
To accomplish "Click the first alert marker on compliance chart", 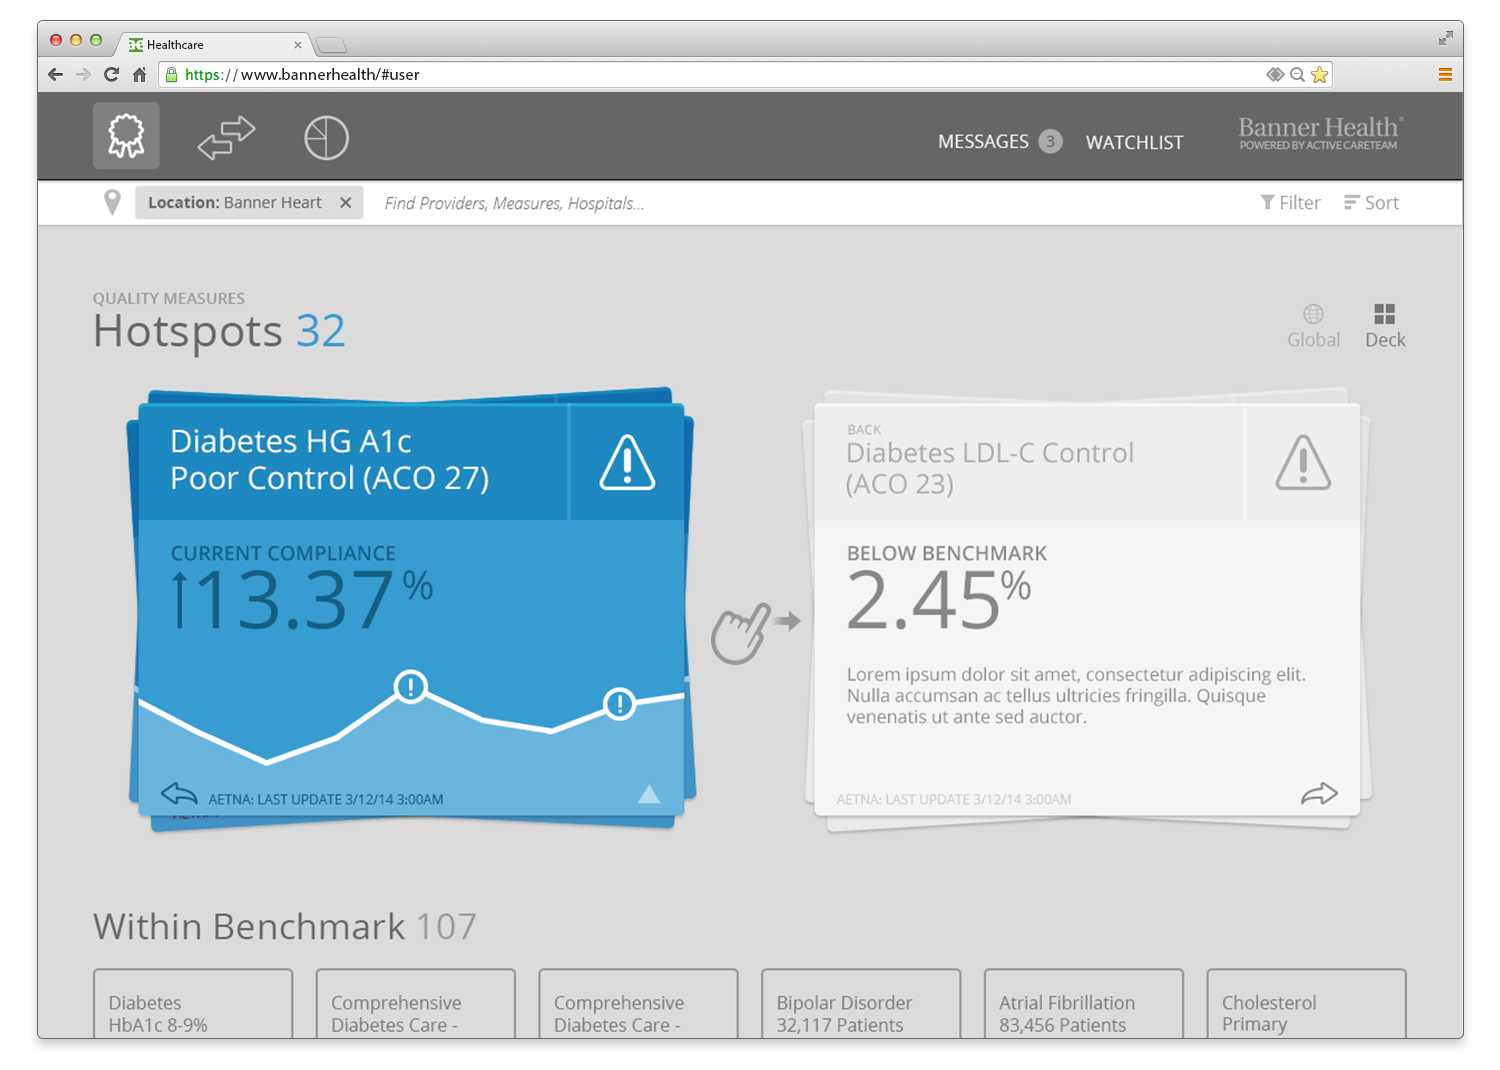I will [410, 687].
